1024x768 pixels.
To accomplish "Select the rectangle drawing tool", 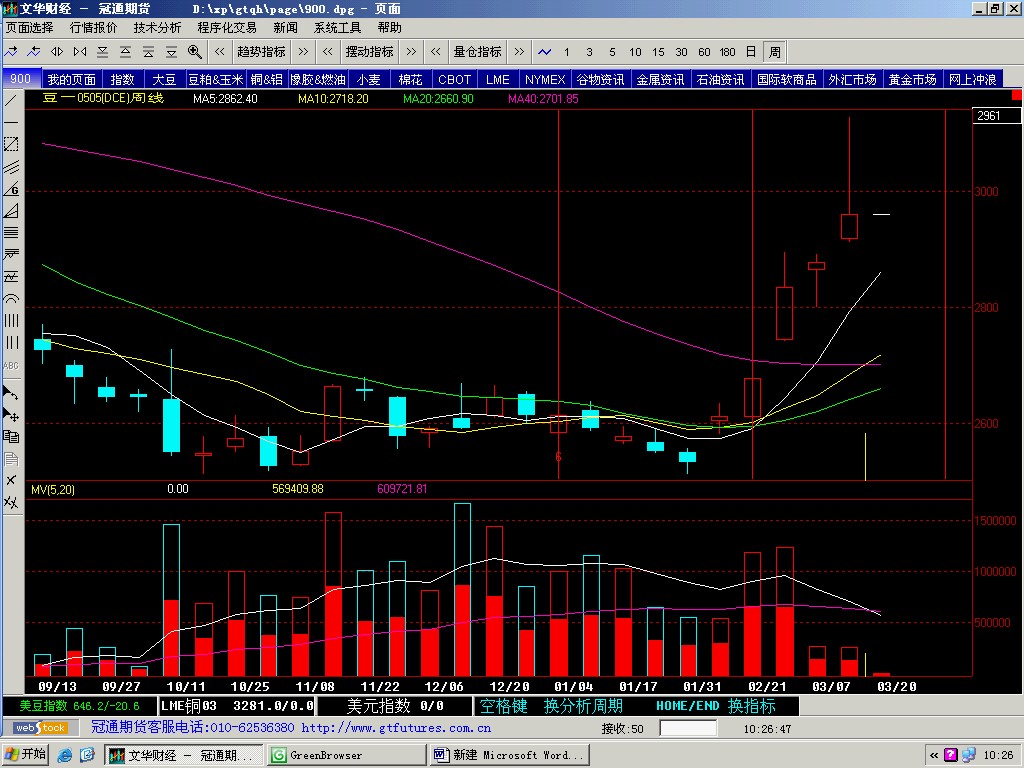I will pos(11,144).
